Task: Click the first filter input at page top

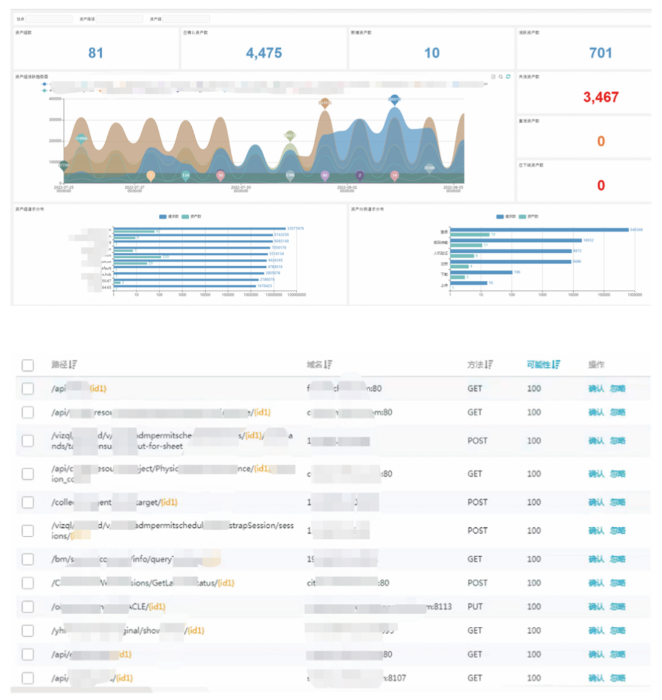Action: [49, 19]
